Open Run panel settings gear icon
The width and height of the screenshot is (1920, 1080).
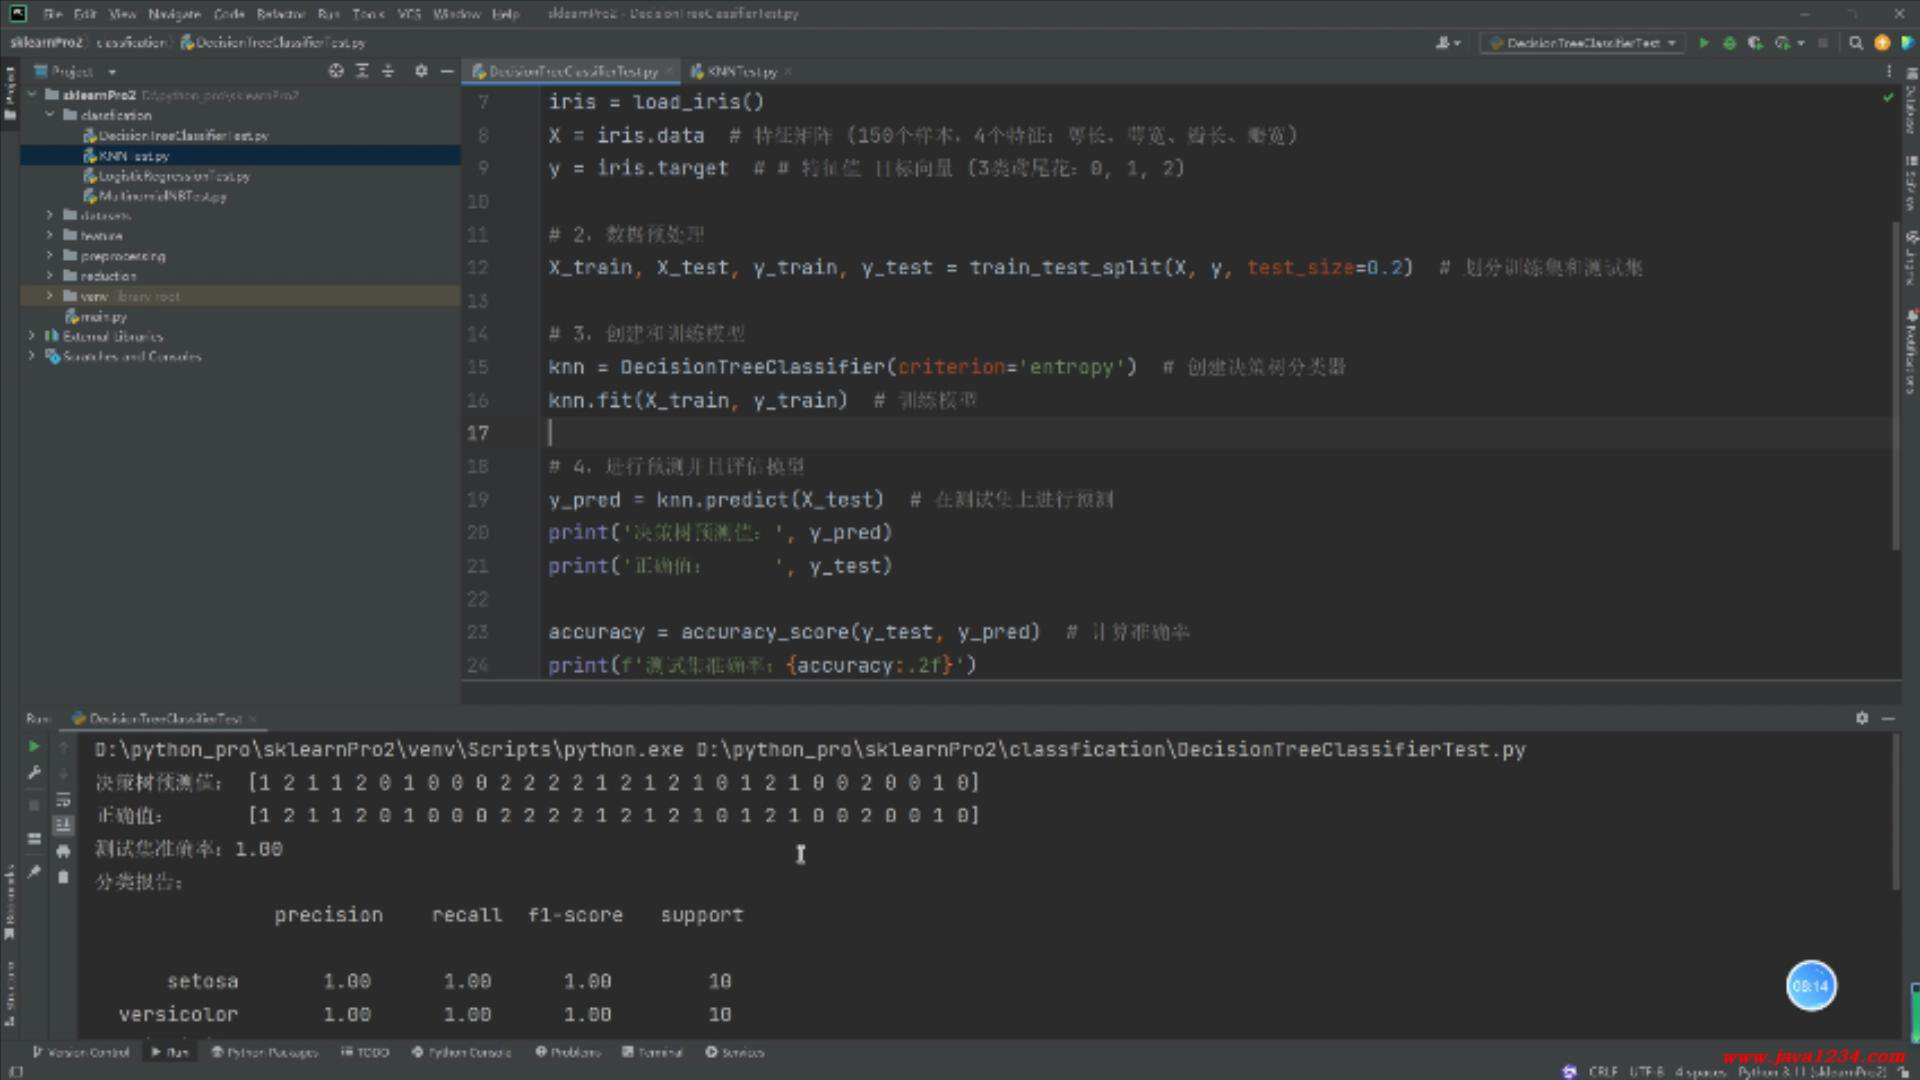(1861, 718)
